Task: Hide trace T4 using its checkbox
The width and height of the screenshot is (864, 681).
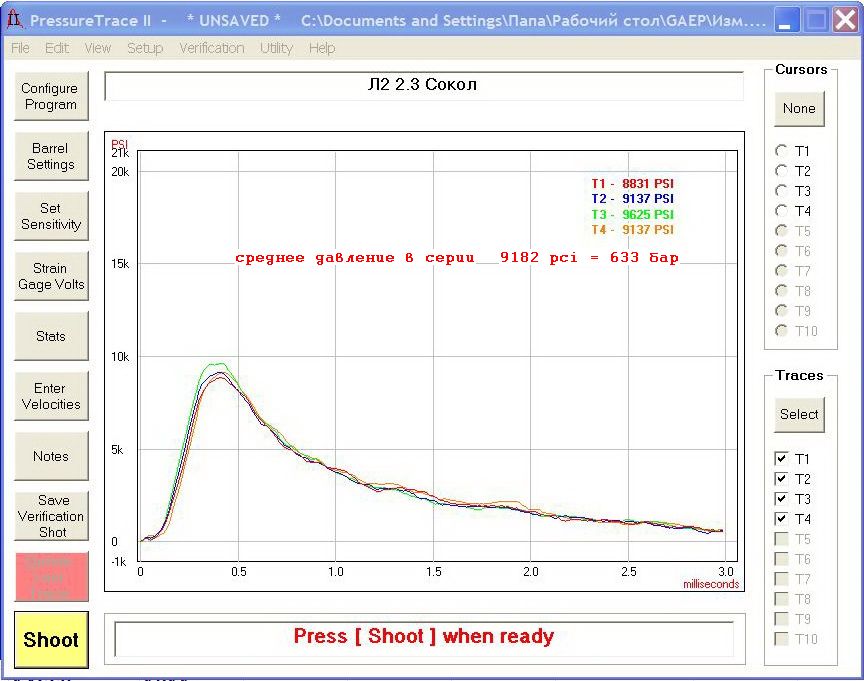Action: [x=781, y=519]
